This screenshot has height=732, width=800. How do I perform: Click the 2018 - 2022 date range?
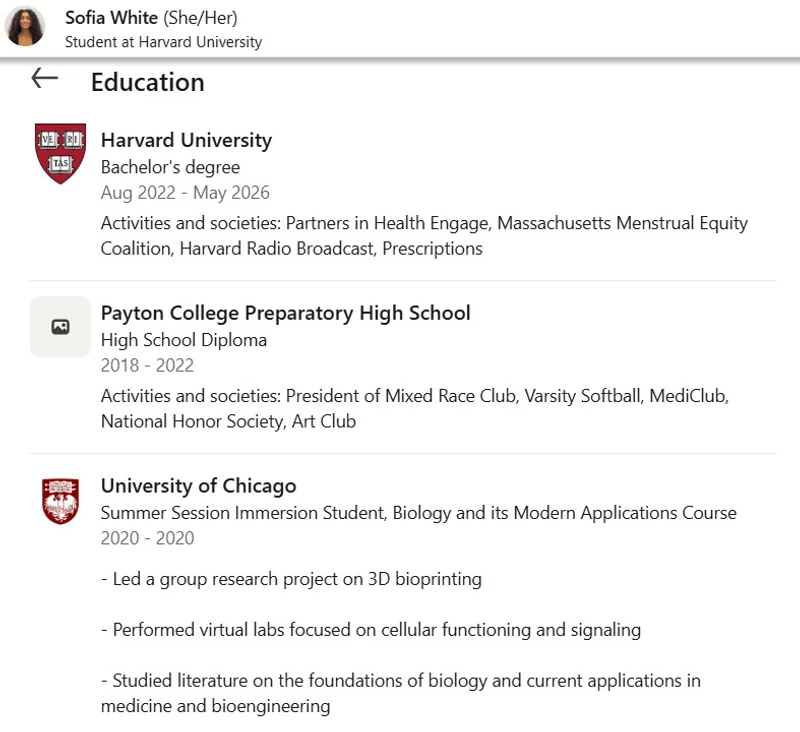pos(147,366)
